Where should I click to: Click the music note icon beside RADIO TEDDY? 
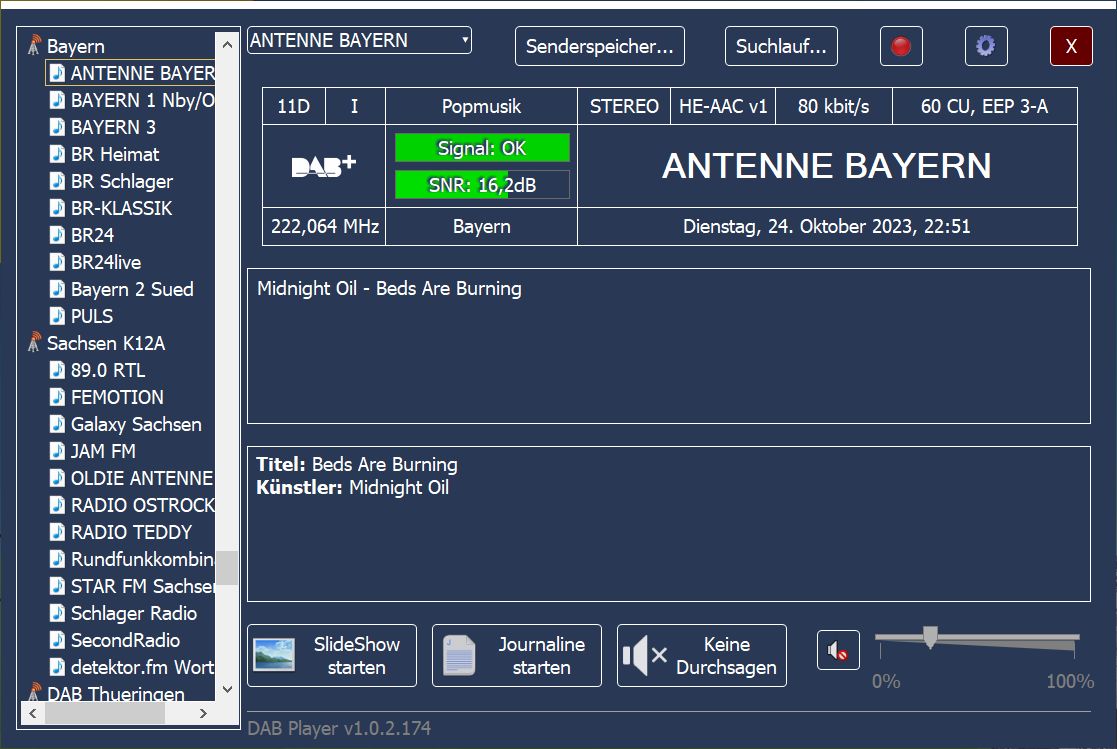[57, 532]
